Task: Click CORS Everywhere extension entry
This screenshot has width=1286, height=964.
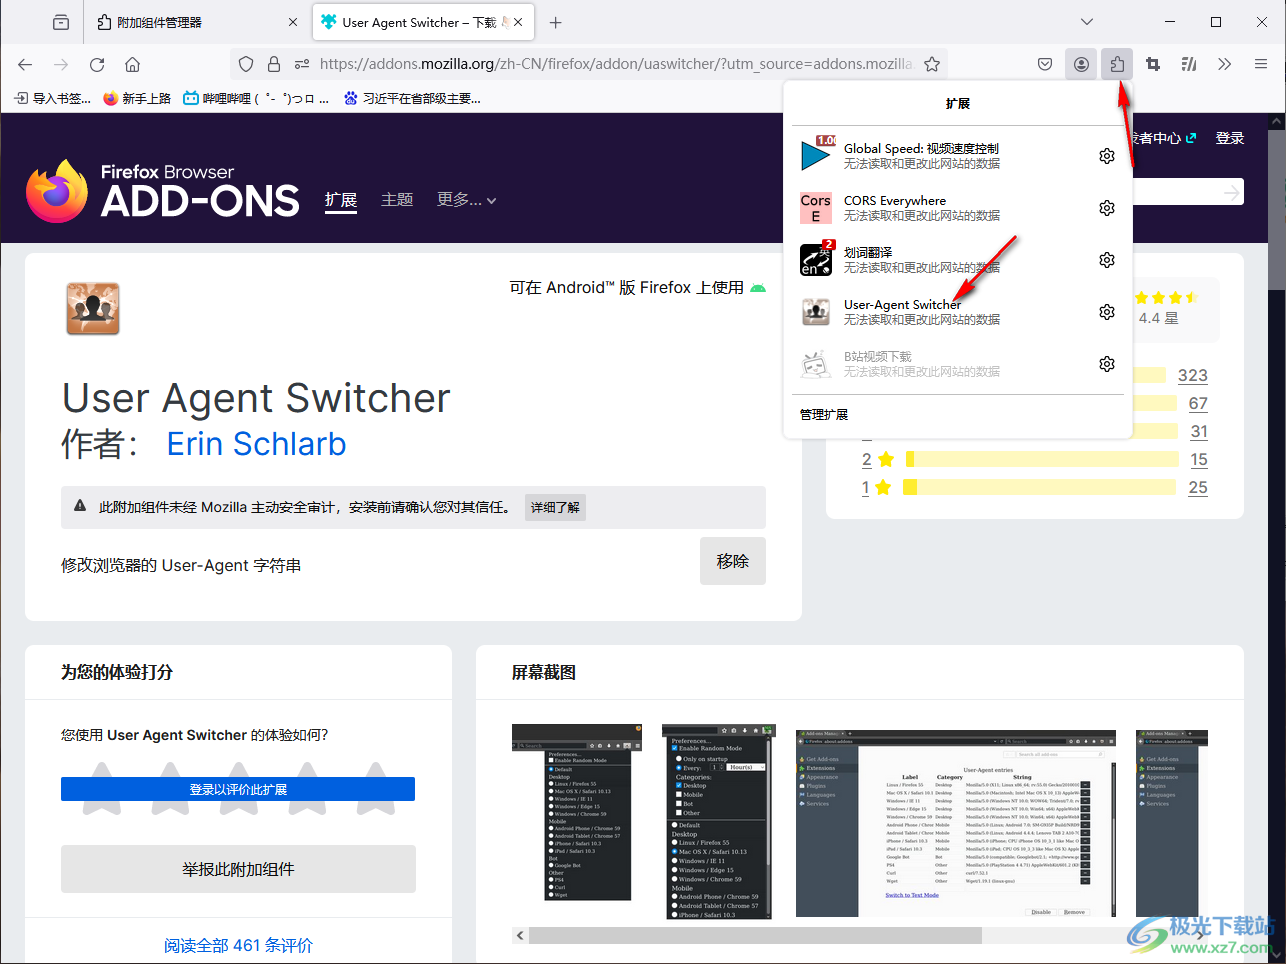Action: 940,208
